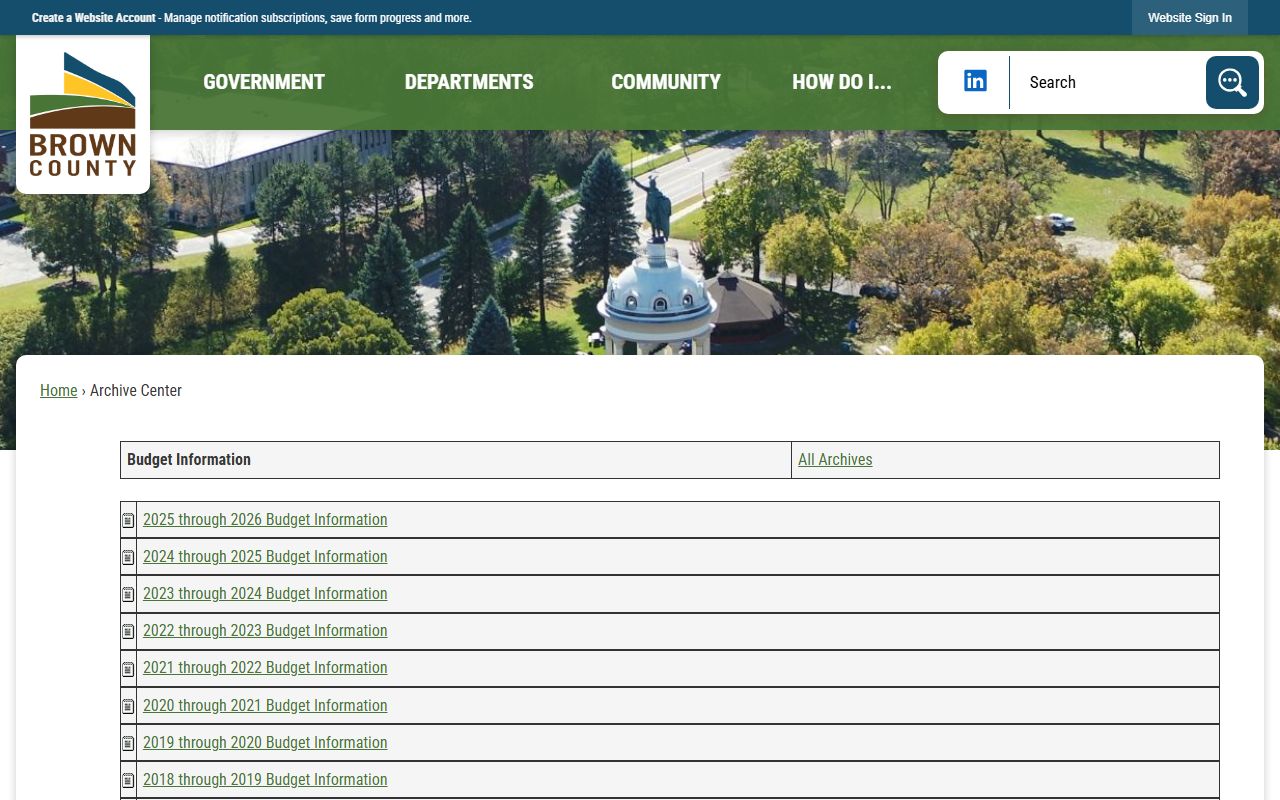
Task: Open 2020 through 2021 Budget Information
Action: pos(265,705)
